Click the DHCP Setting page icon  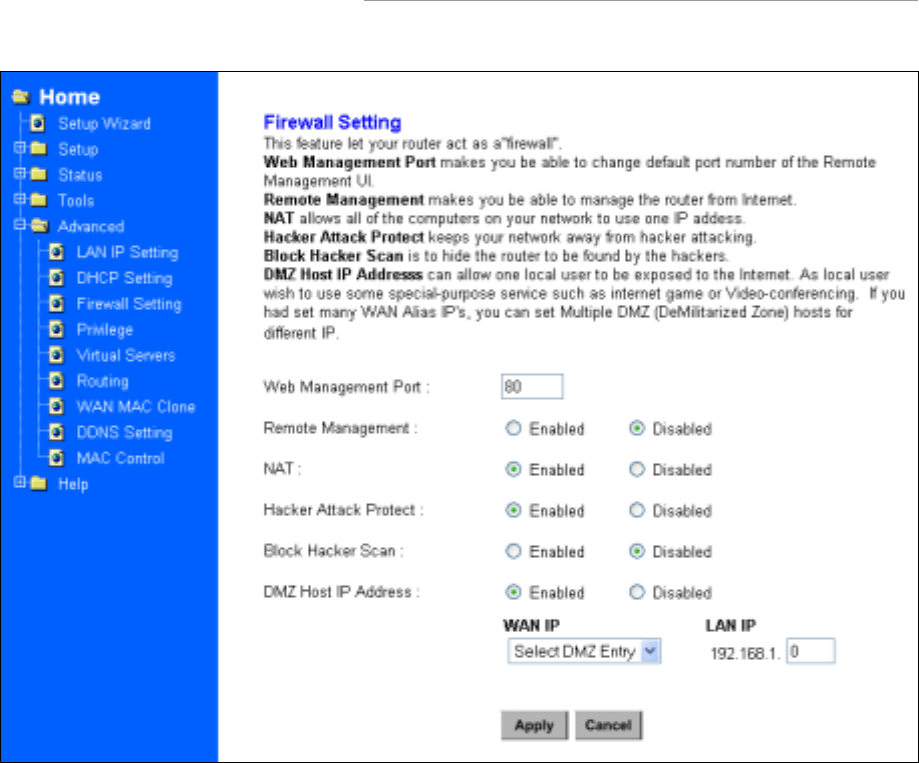click(56, 278)
